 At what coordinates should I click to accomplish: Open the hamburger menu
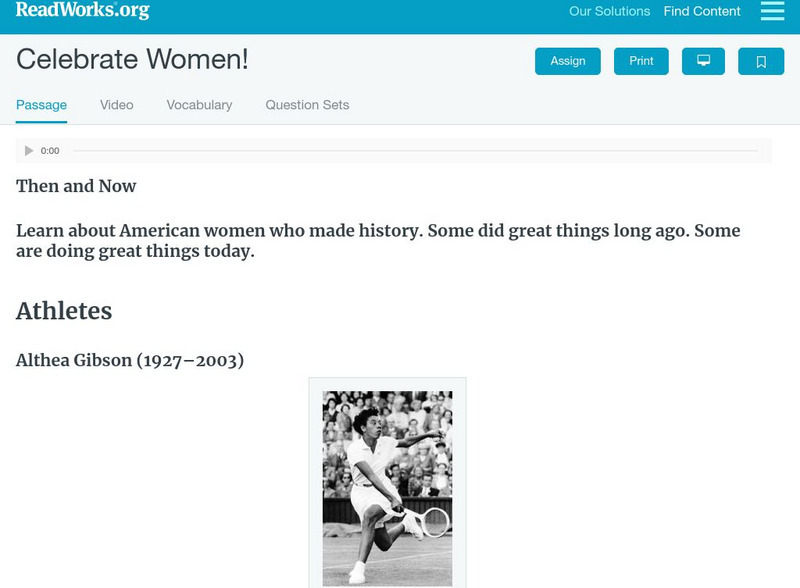pyautogui.click(x=772, y=11)
